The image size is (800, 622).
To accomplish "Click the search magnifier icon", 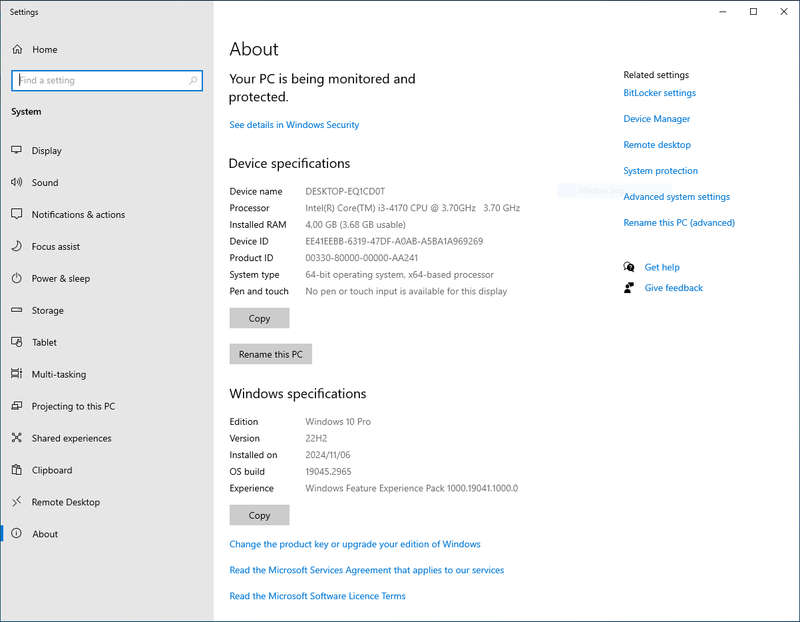I will [193, 80].
